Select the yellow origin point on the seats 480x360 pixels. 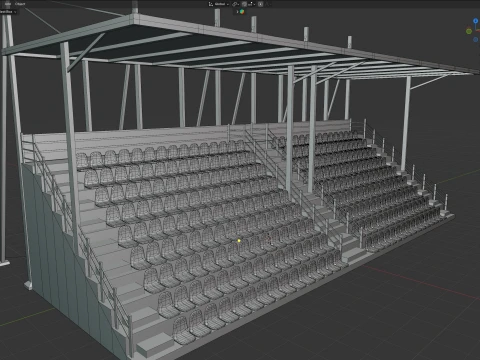tap(239, 240)
